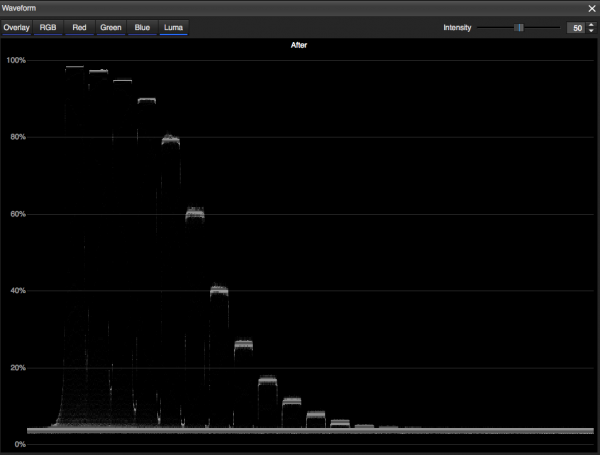The width and height of the screenshot is (600, 455).
Task: Toggle the Blue channel button
Action: coord(142,27)
